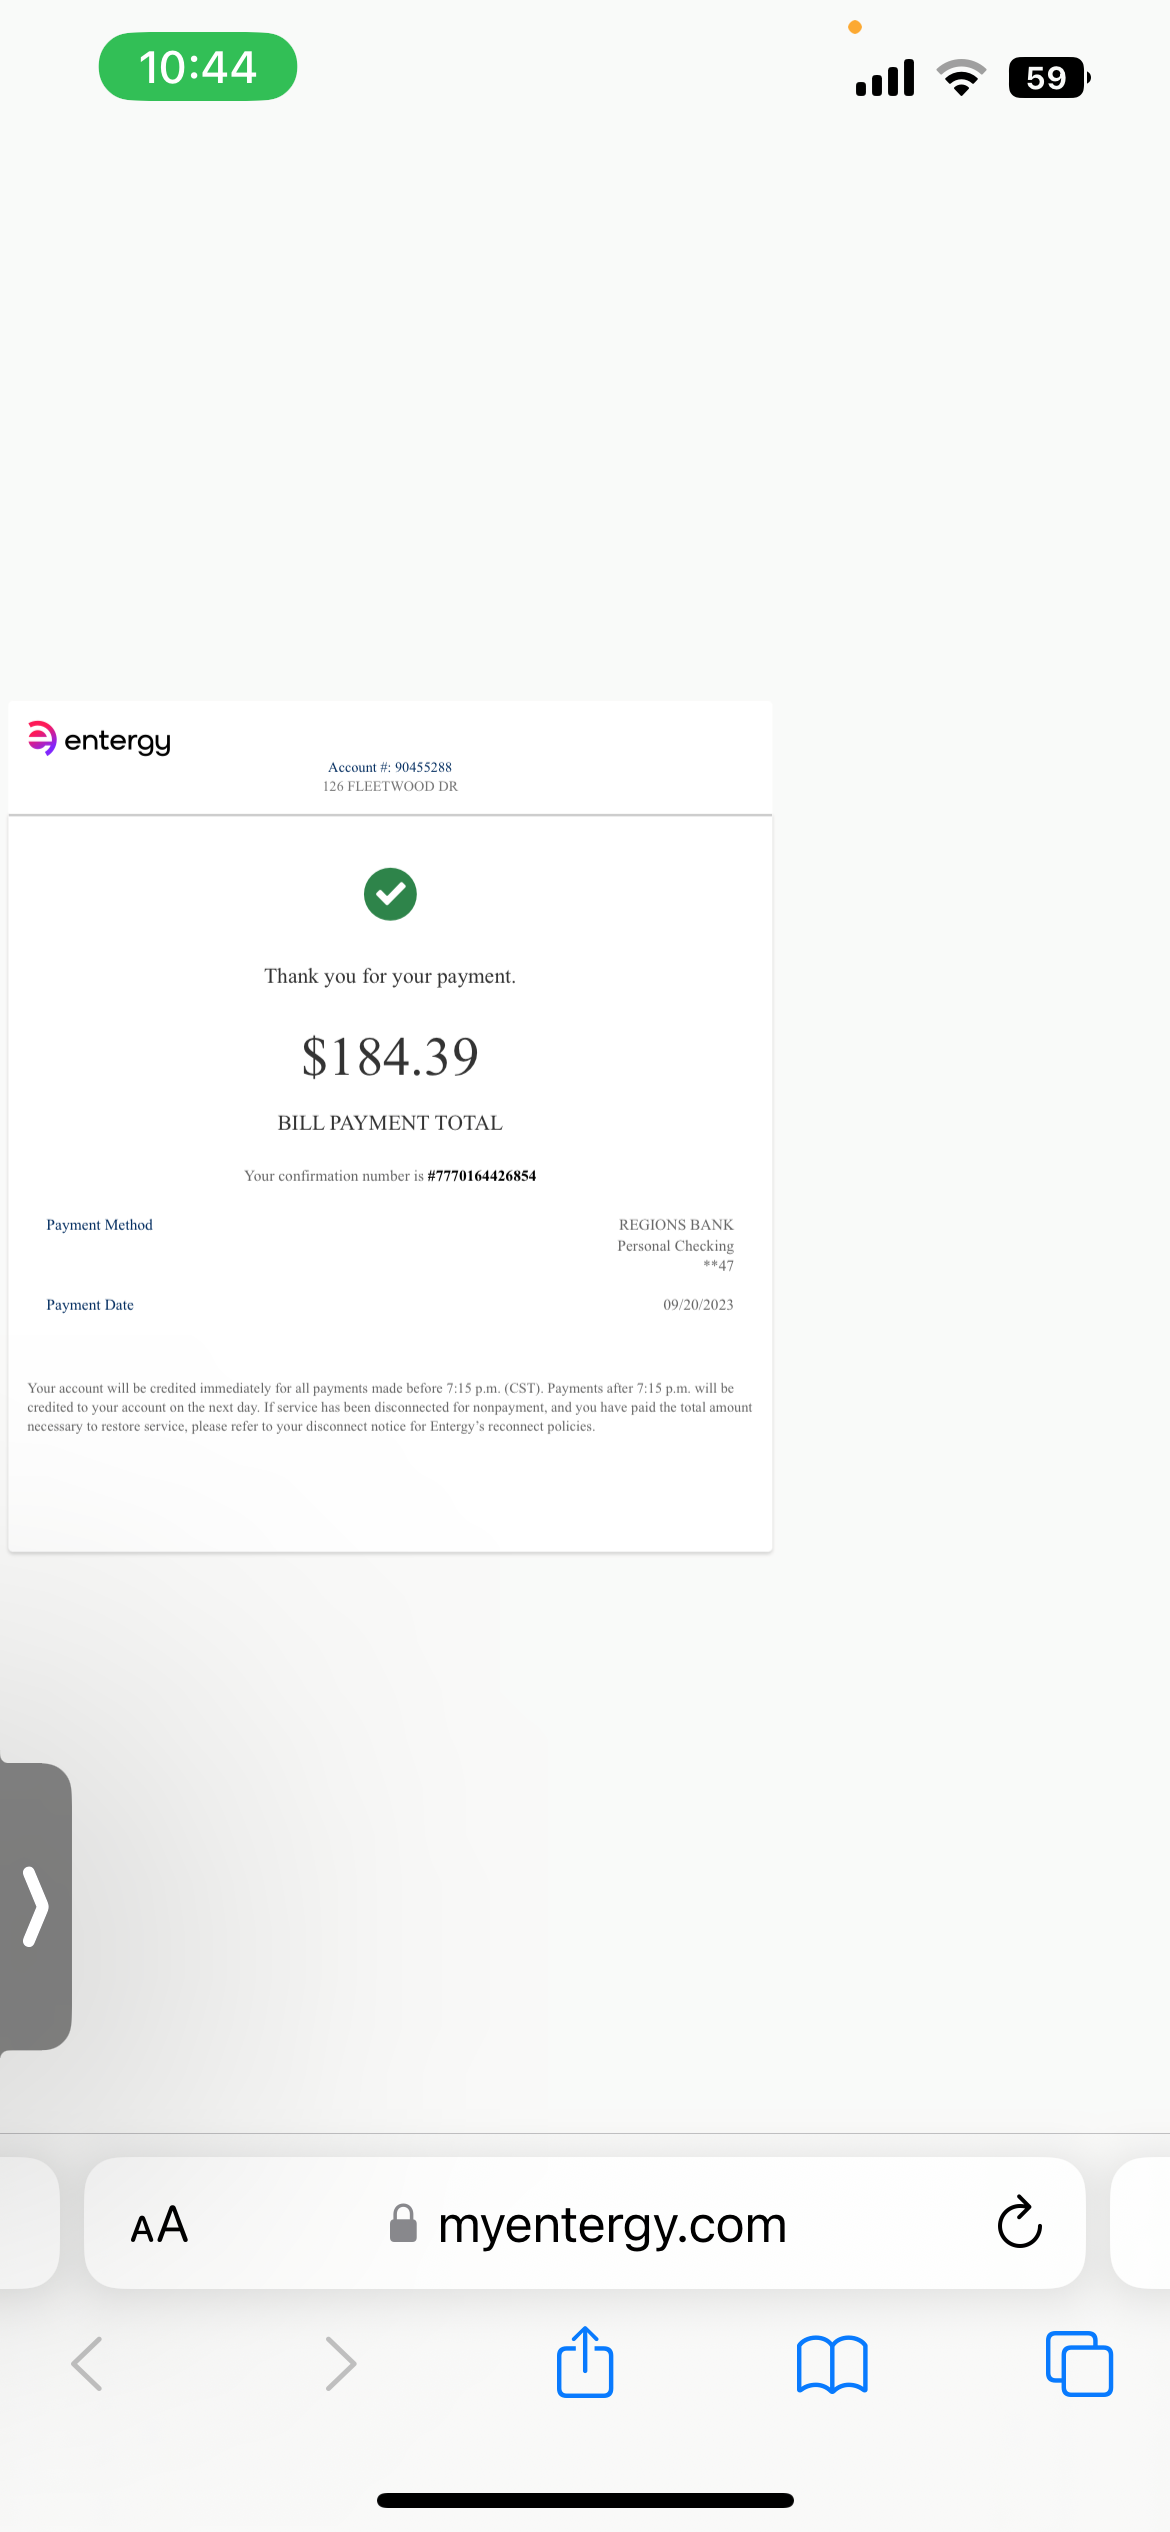This screenshot has width=1170, height=2532.
Task: Tap the myentergy.com address bar
Action: [612, 2225]
